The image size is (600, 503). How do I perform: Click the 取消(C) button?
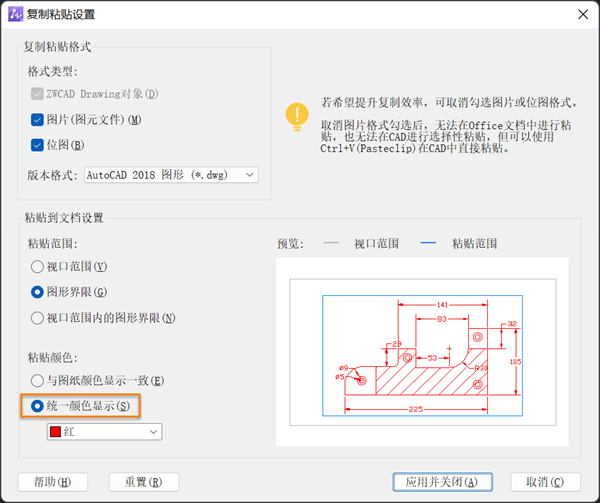[545, 482]
